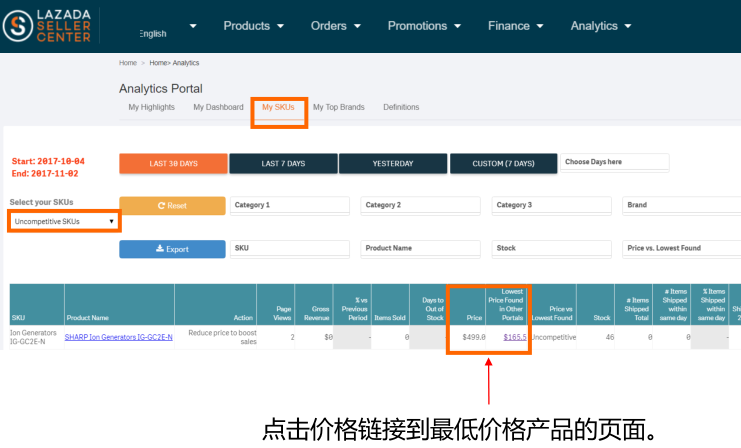Select the LAST 30 DAYS range

[173, 164]
